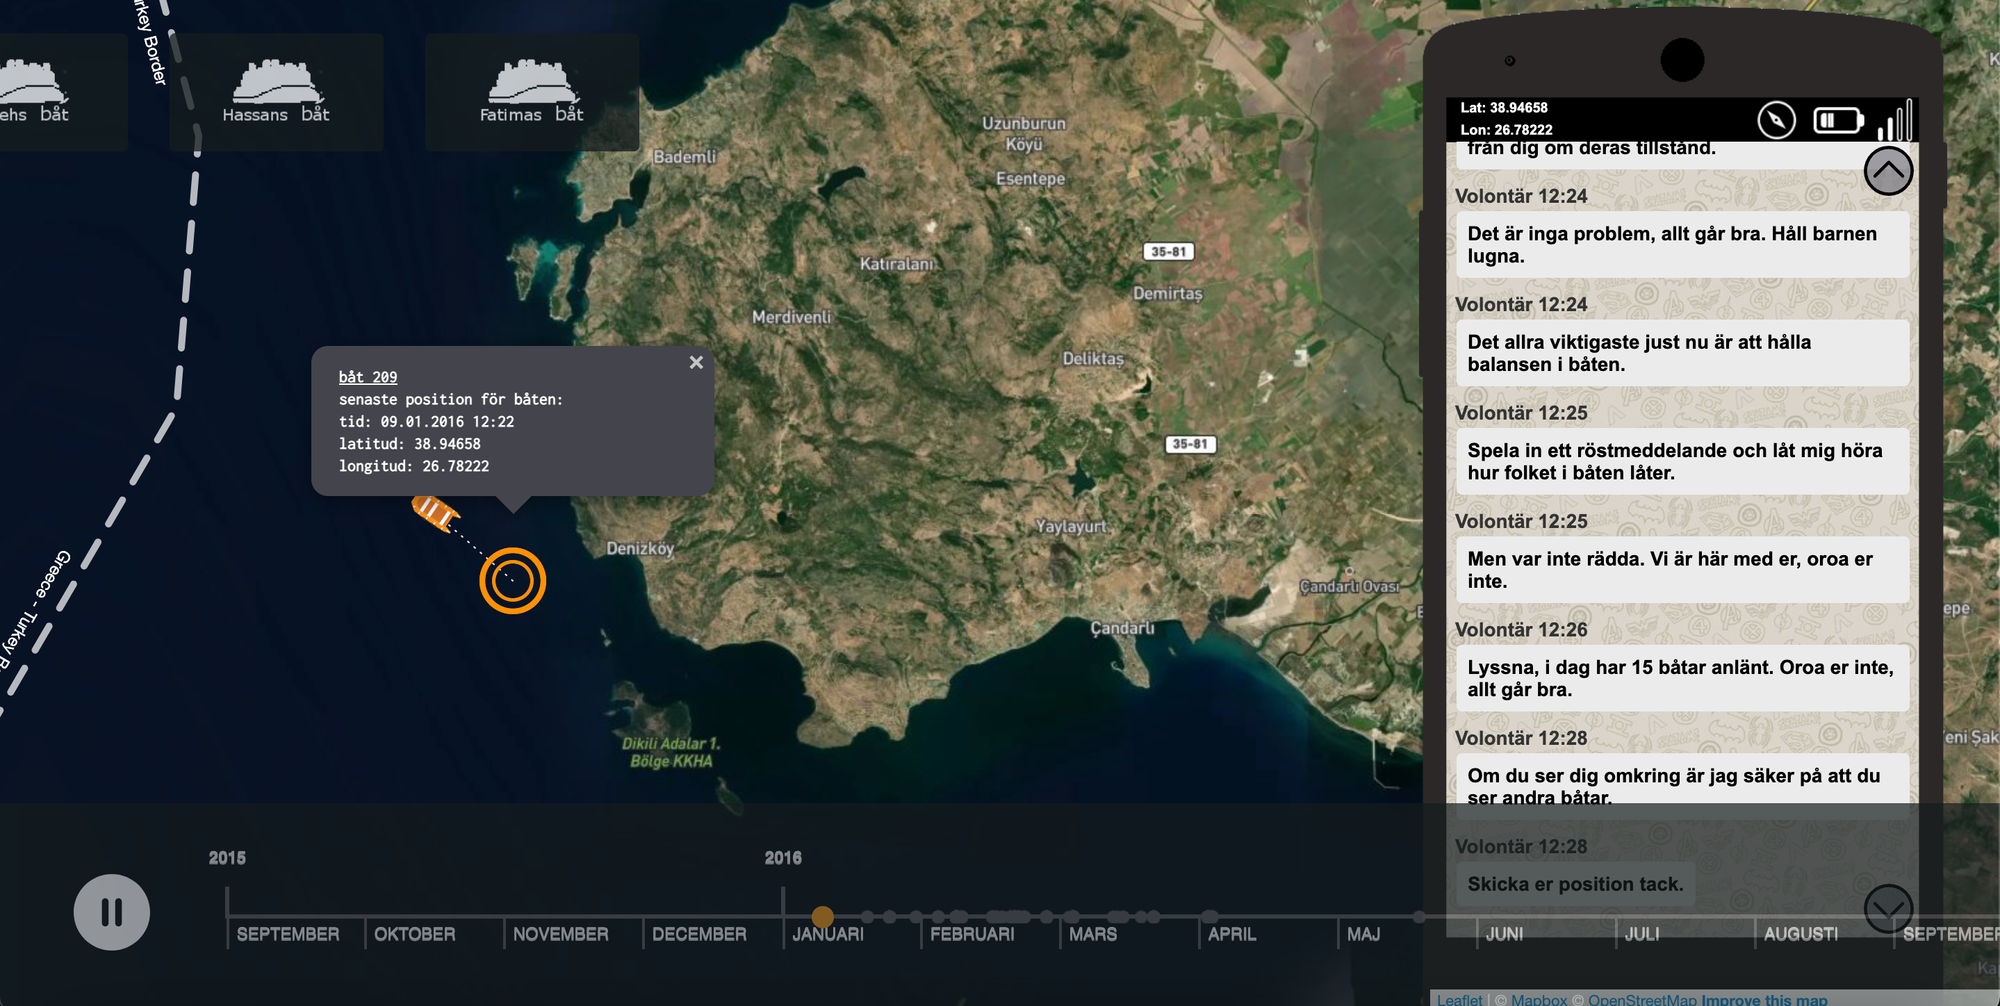
Task: Close the båt 209 popup
Action: pos(696,363)
